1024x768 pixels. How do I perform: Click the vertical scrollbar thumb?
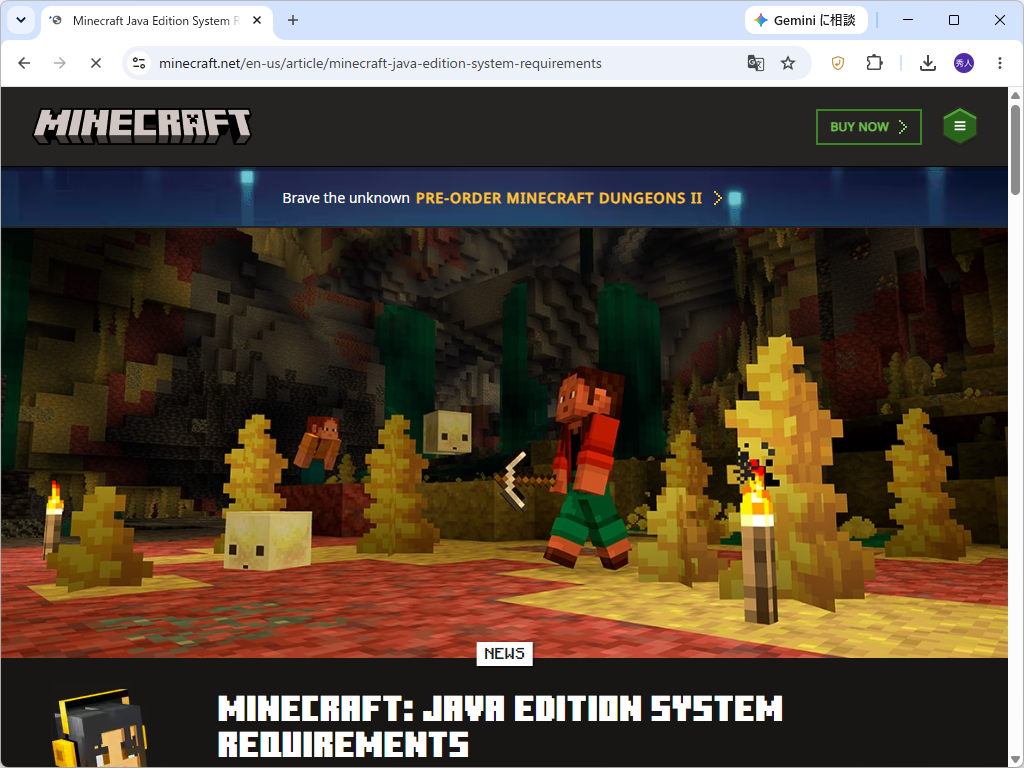(1015, 149)
